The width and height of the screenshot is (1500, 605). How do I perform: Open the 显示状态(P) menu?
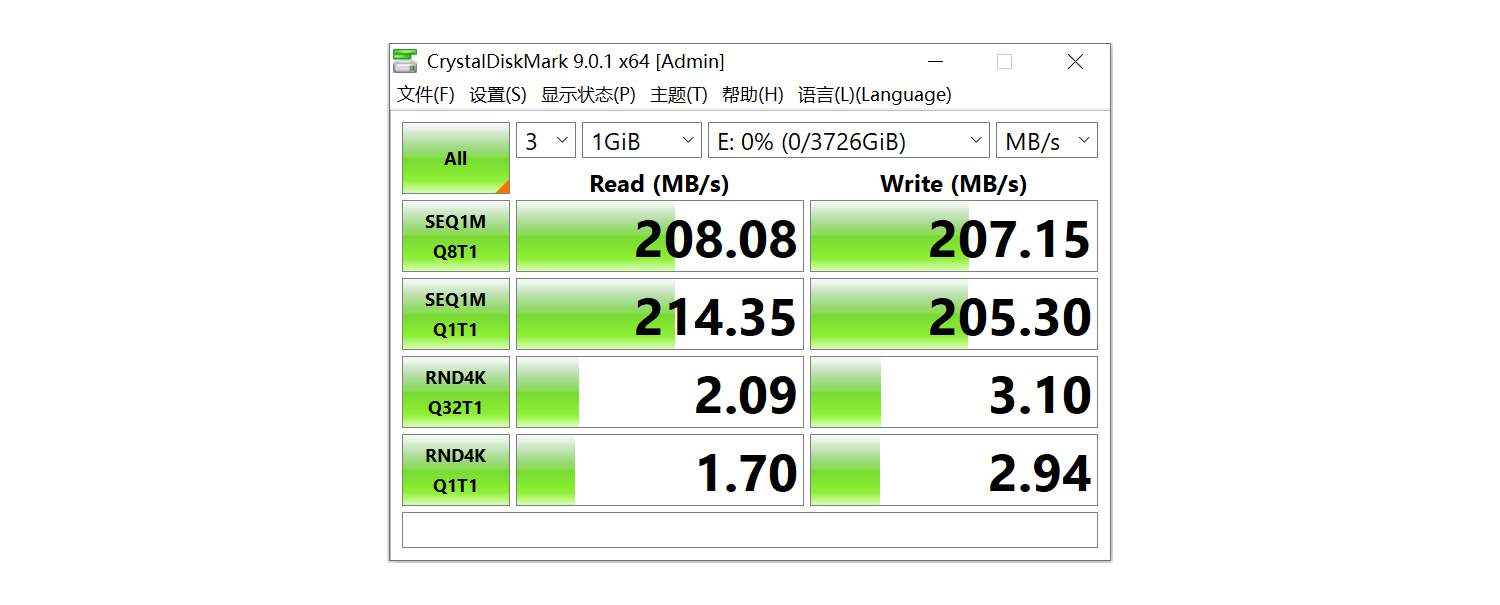tap(588, 95)
